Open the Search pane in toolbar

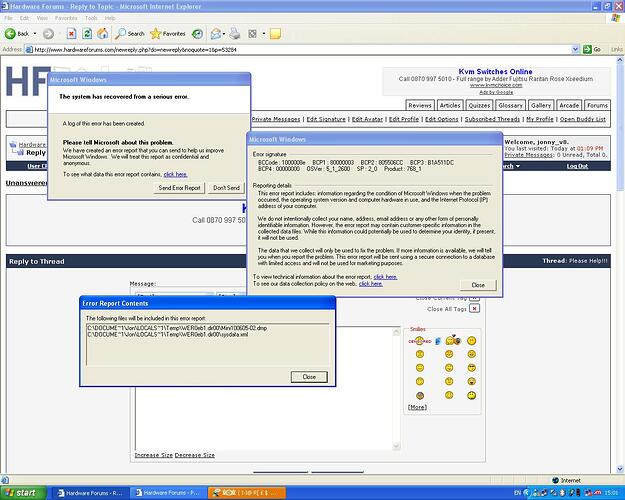130,34
